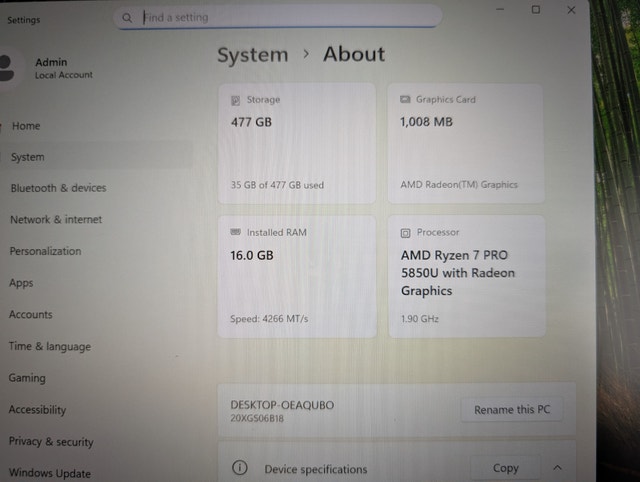This screenshot has width=640, height=482.
Task: Click the 1.90 GHz processor speed text
Action: click(420, 319)
